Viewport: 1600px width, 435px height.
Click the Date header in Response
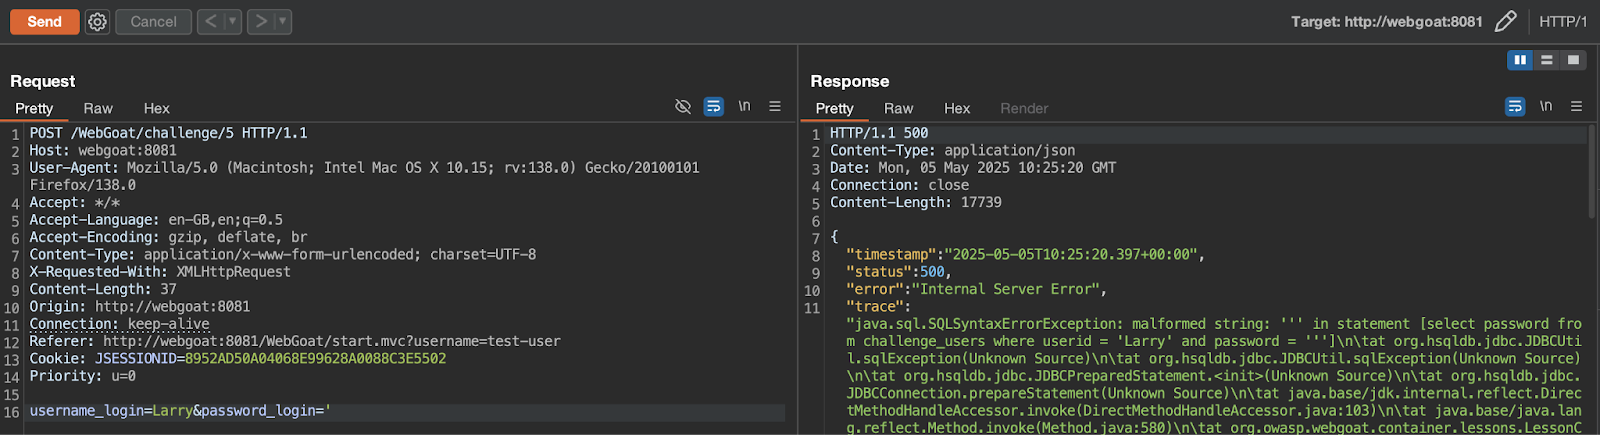973,168
